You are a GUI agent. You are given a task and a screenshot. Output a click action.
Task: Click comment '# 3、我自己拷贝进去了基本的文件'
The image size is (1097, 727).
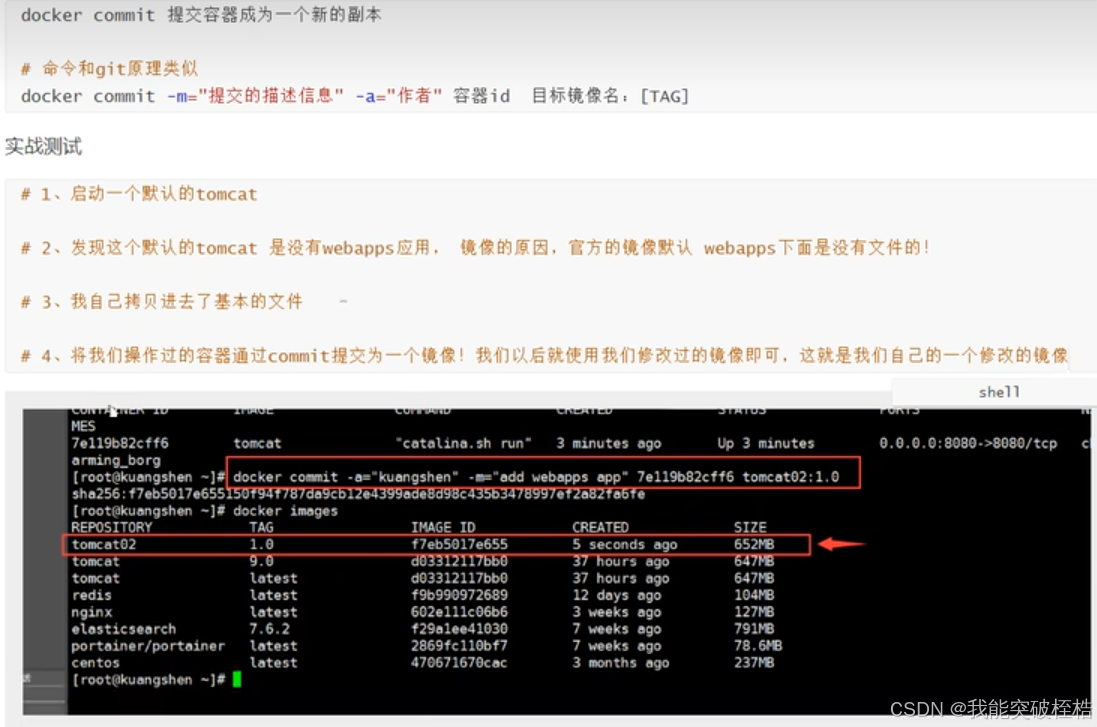162,302
